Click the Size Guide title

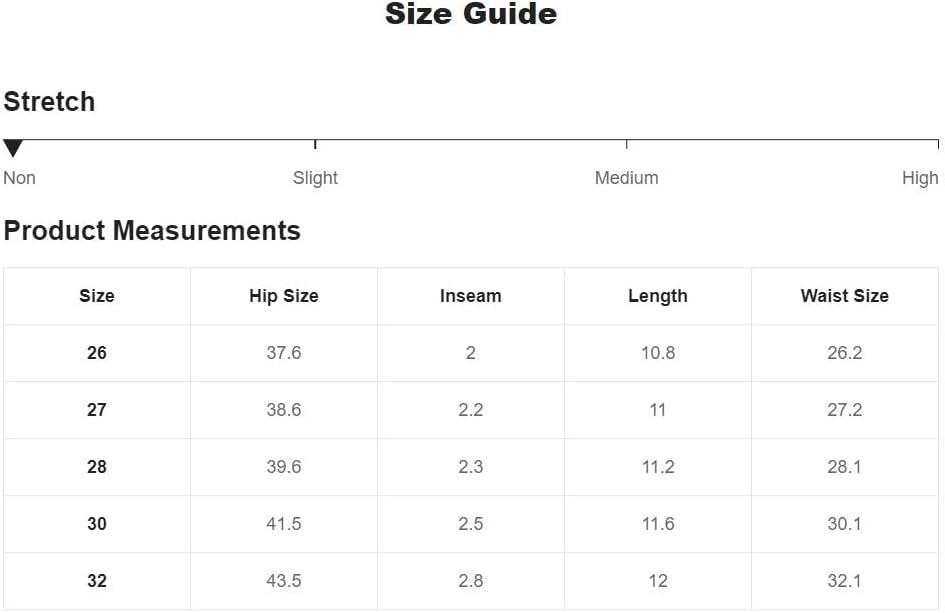(x=471, y=14)
